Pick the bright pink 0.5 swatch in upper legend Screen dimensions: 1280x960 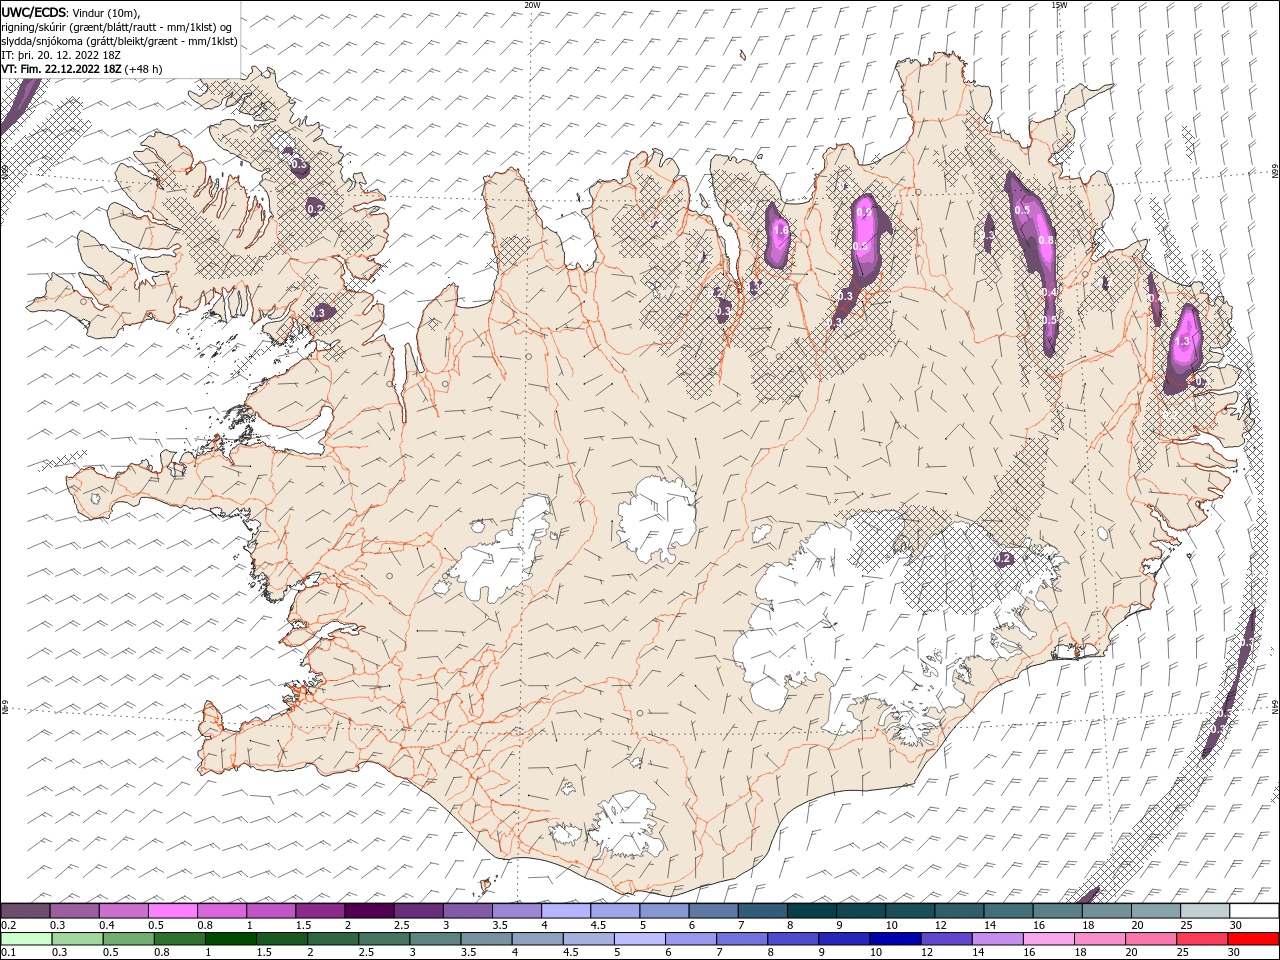(172, 910)
